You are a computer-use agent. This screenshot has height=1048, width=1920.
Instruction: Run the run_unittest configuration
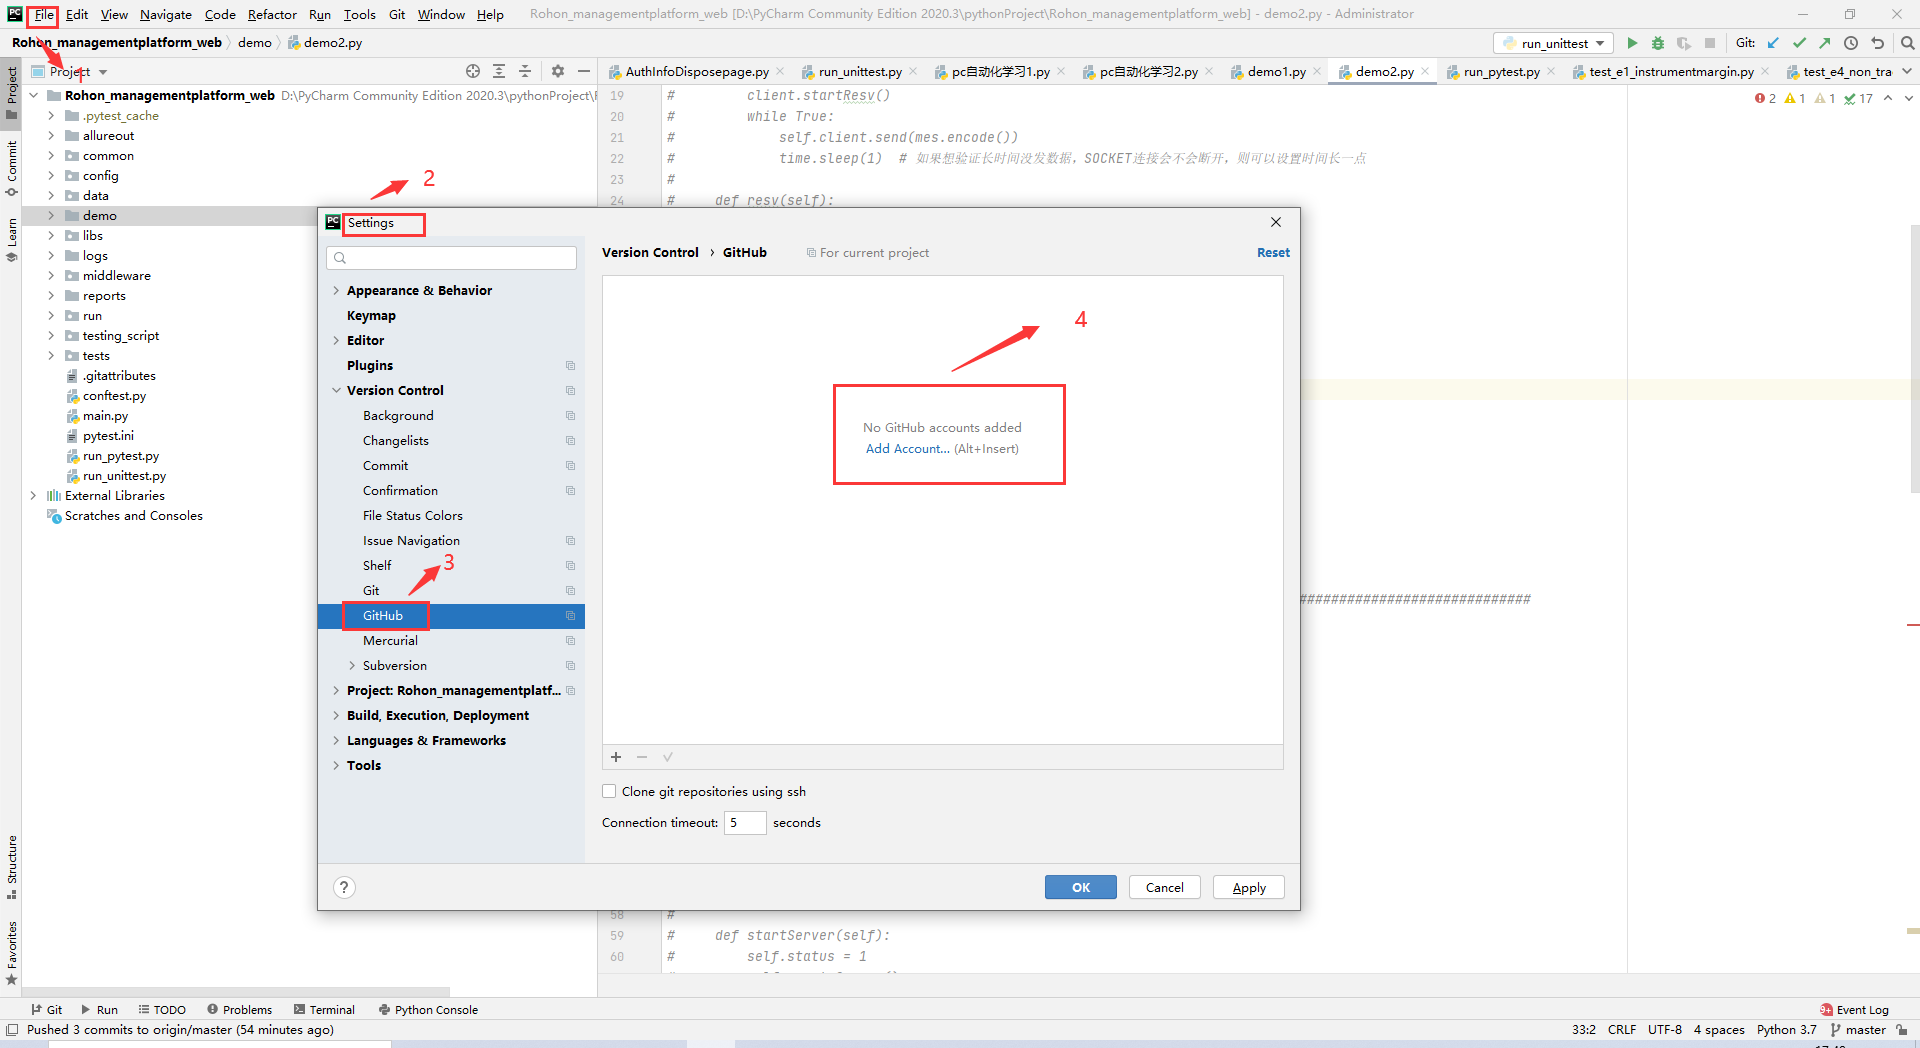coord(1632,43)
